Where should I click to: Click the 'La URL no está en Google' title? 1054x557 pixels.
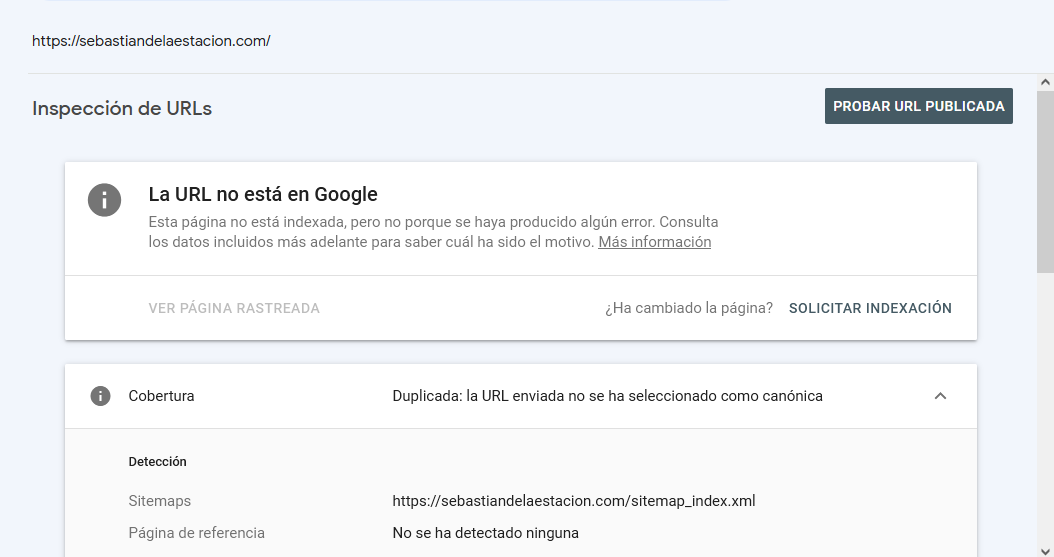[x=263, y=194]
